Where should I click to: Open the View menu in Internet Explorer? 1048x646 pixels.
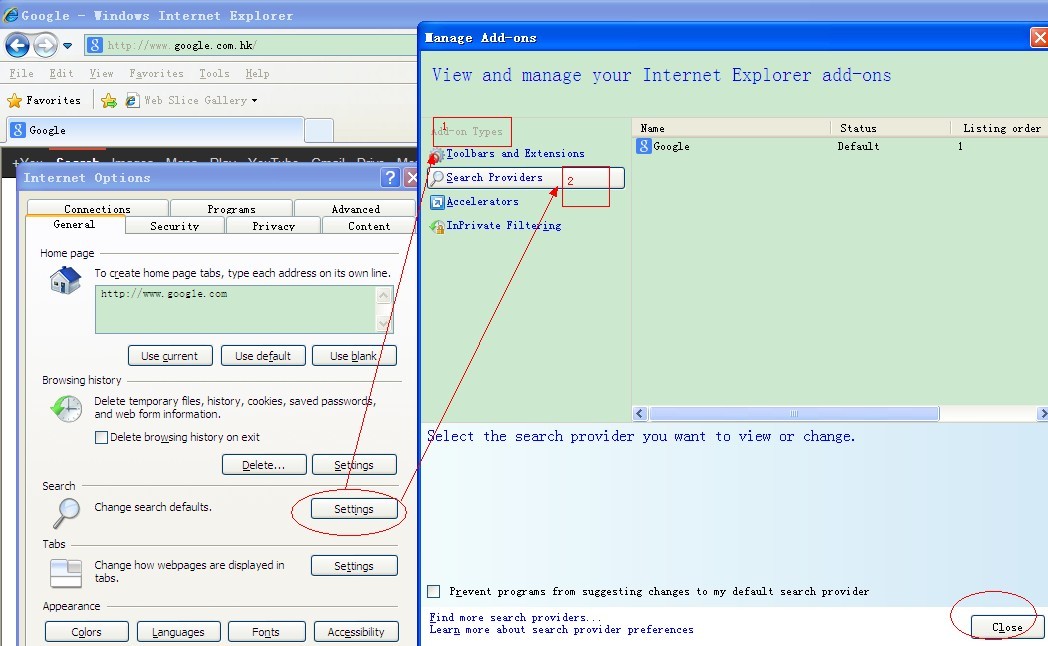click(x=102, y=73)
